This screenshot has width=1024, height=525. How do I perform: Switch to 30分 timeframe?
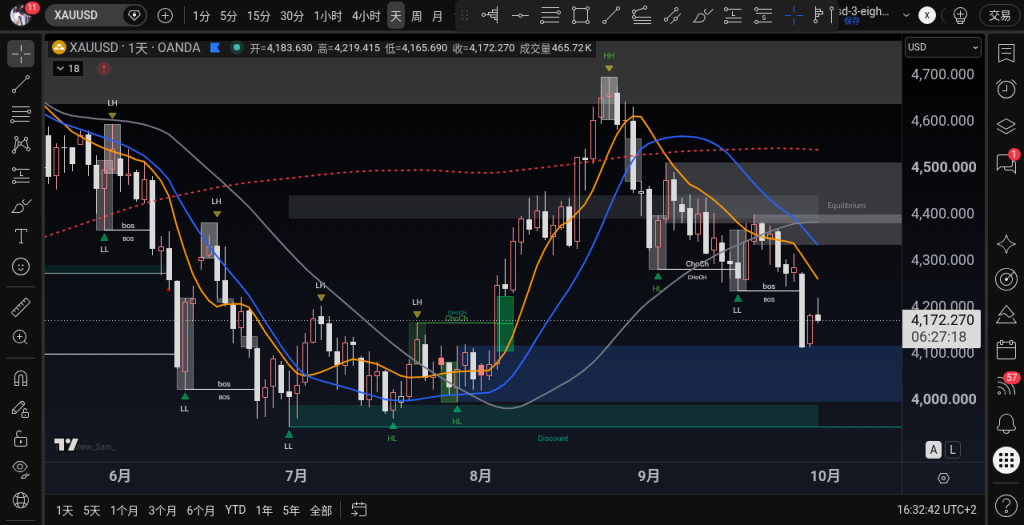pyautogui.click(x=292, y=16)
